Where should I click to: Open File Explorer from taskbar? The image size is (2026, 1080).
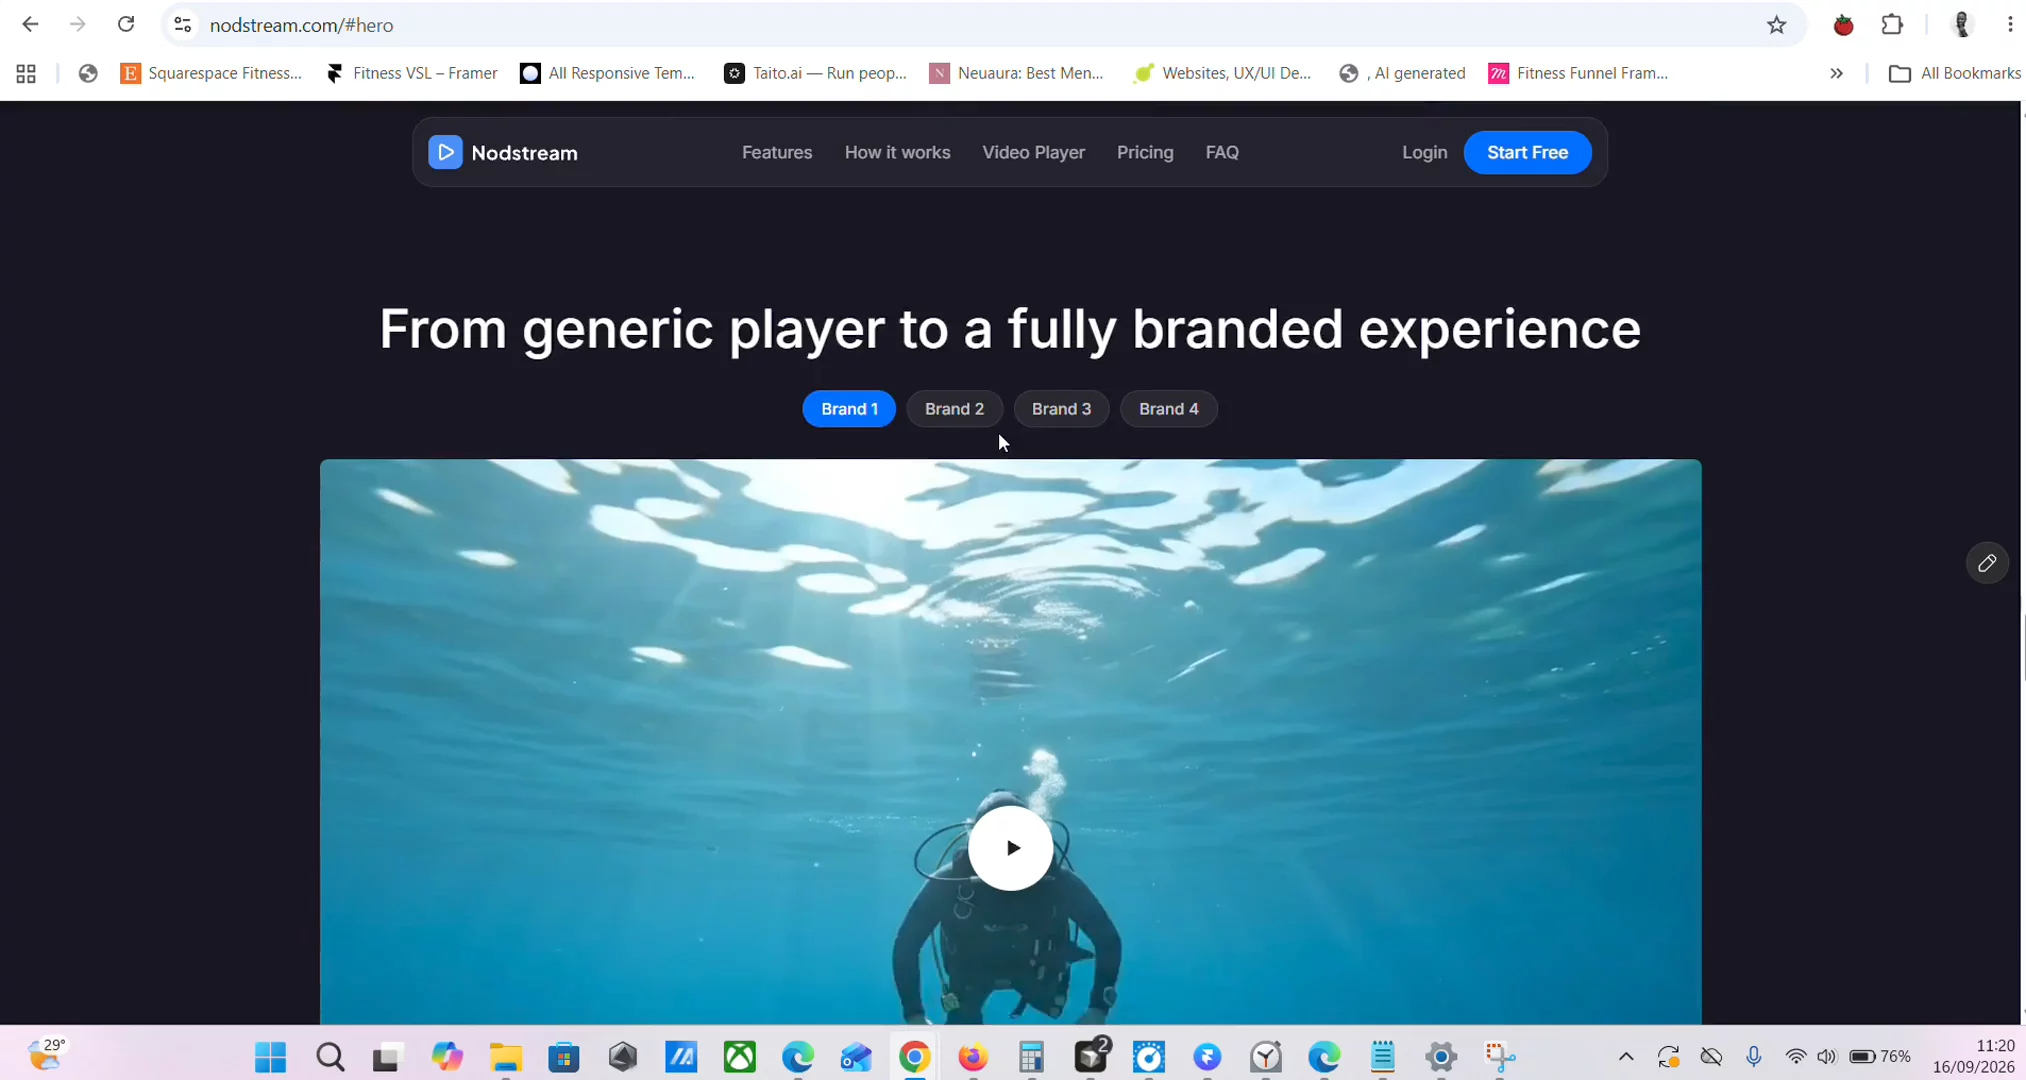[x=505, y=1057]
